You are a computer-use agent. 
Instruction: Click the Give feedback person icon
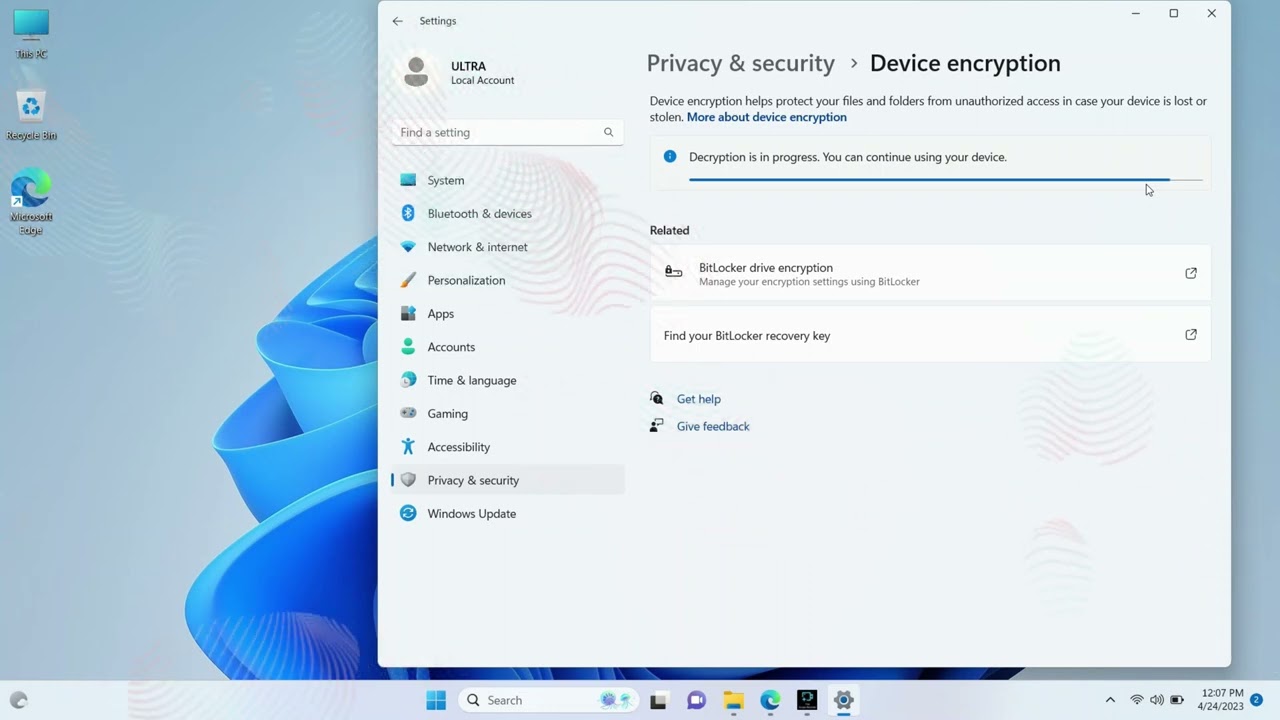pos(656,426)
